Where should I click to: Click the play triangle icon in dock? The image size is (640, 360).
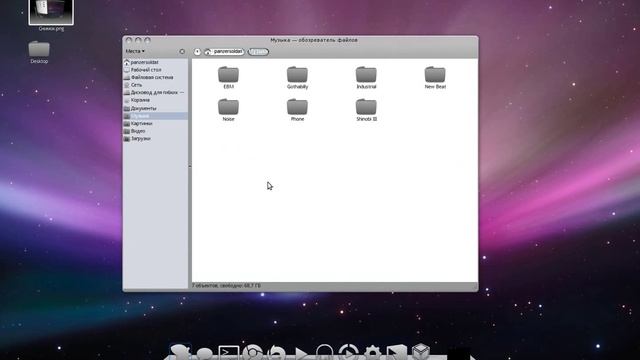[301, 353]
